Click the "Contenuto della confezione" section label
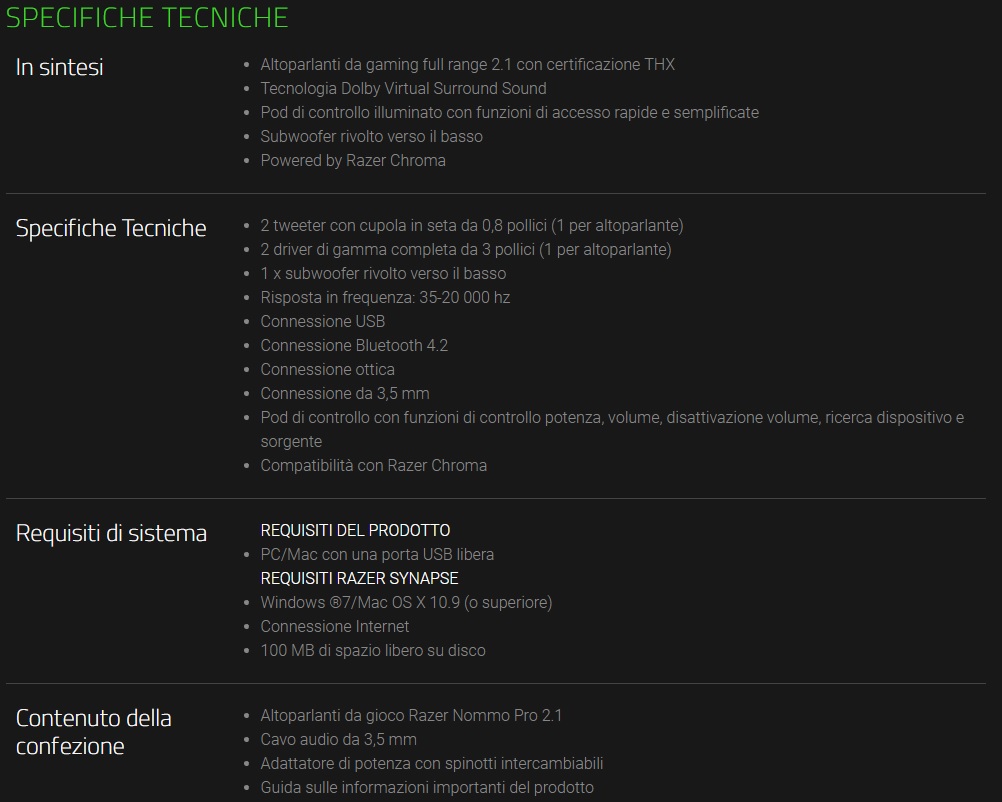This screenshot has height=802, width=1002. coord(94,732)
